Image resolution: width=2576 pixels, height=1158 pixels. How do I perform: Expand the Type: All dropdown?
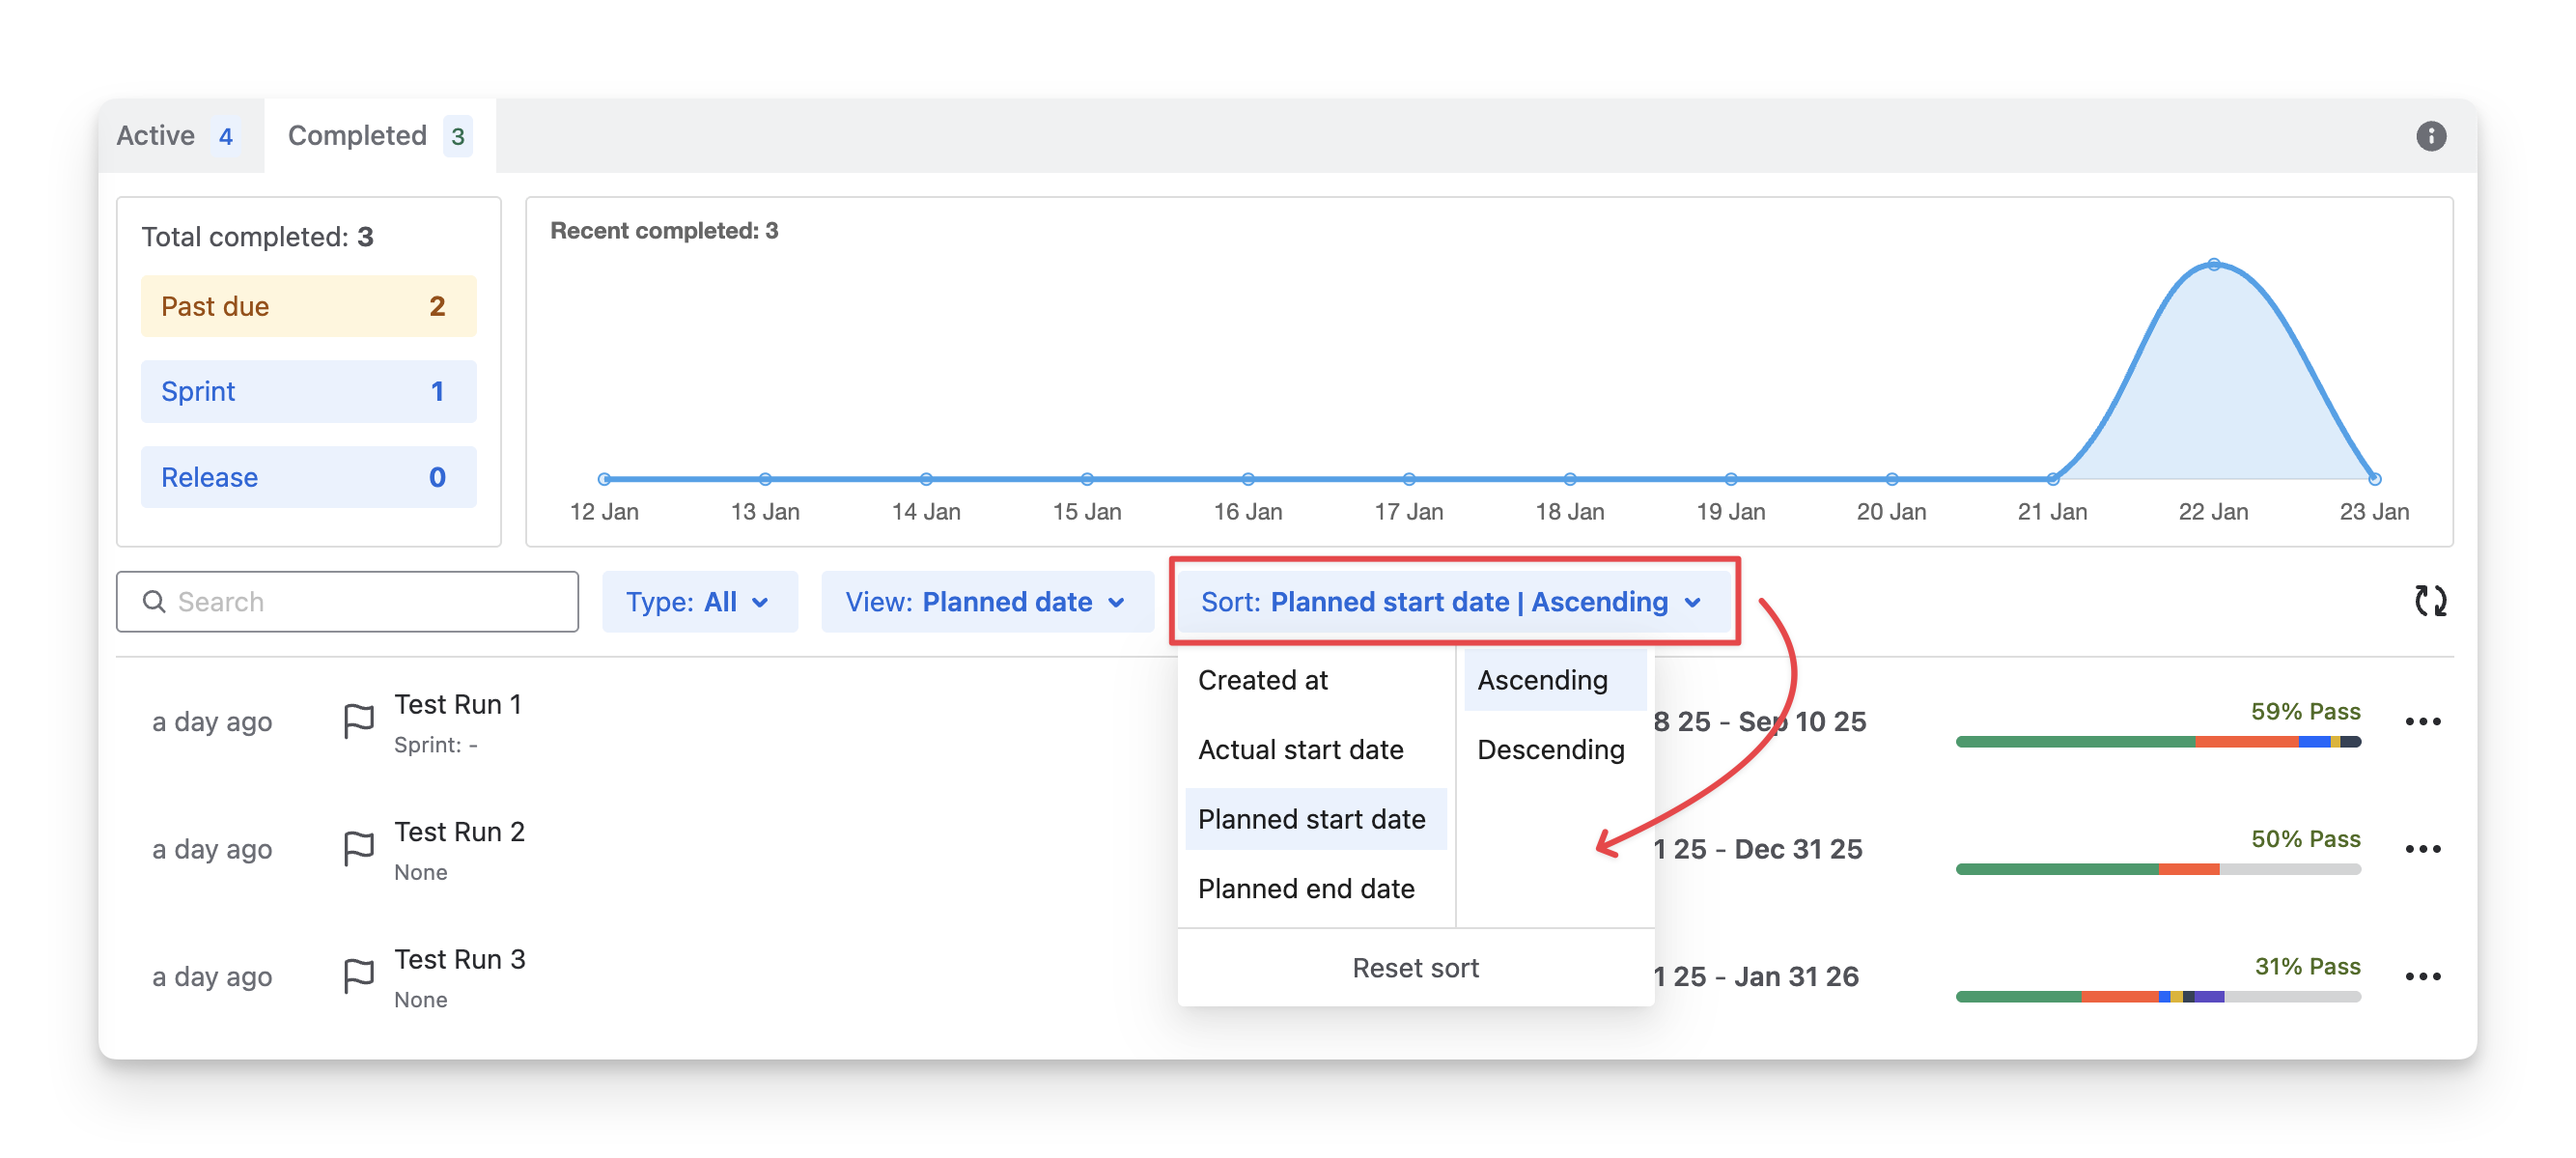(x=698, y=602)
